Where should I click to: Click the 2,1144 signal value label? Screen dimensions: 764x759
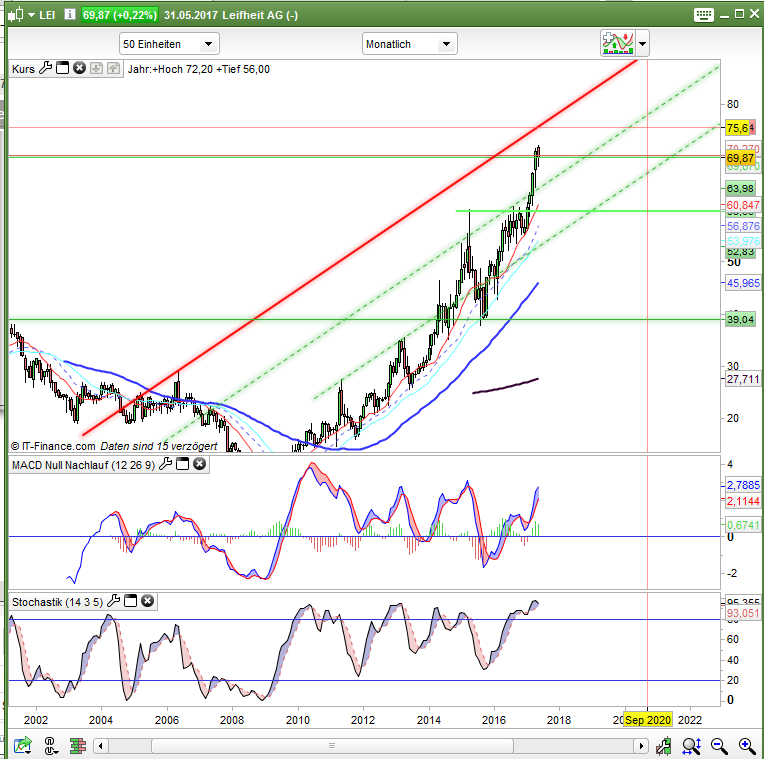coord(743,501)
